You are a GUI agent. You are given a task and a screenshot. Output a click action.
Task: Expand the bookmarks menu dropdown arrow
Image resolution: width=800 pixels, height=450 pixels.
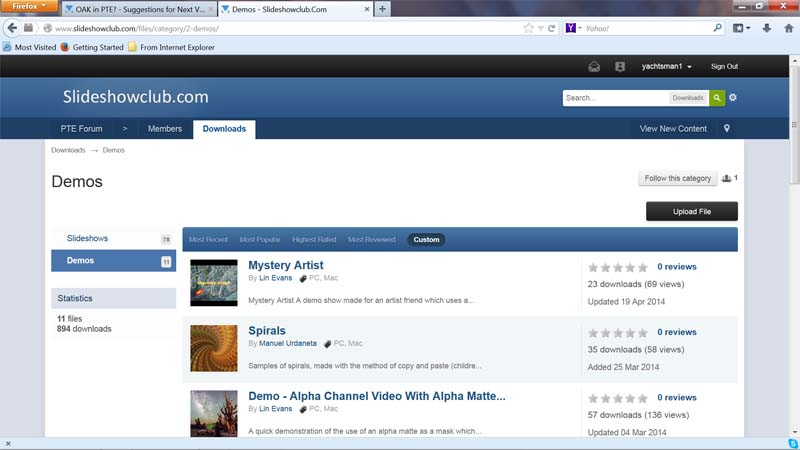pyautogui.click(x=748, y=29)
